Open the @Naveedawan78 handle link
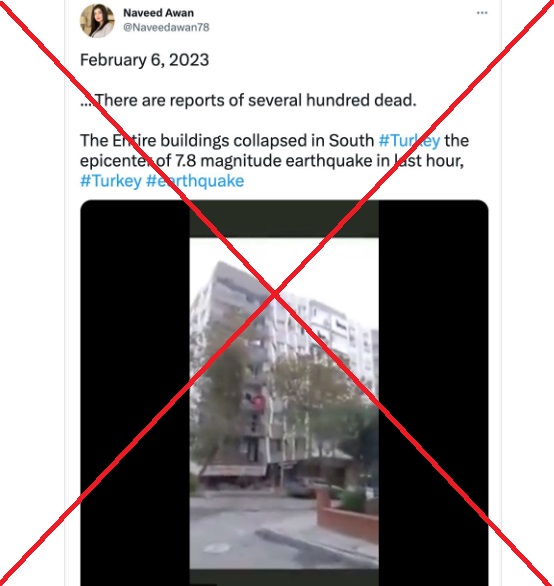 pos(166,27)
